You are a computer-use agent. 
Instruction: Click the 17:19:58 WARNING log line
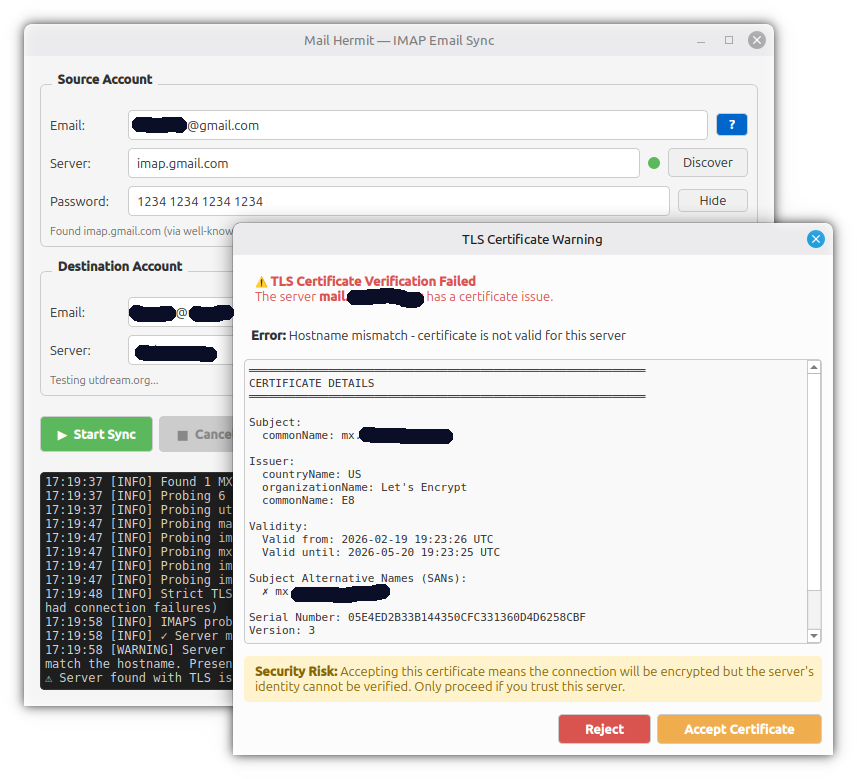coord(139,649)
